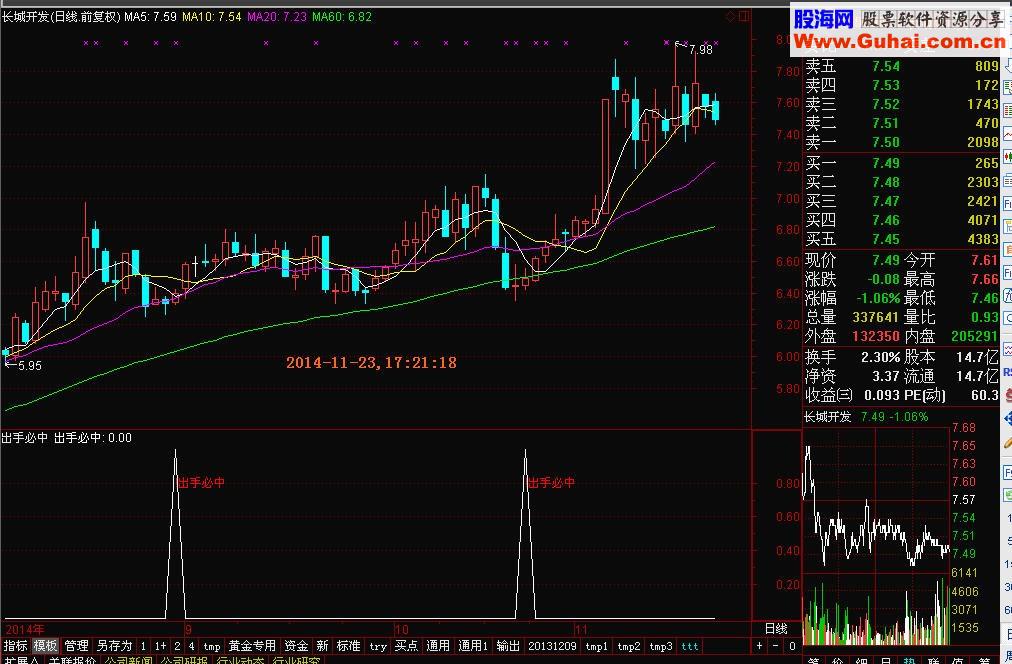Click the MA5: 7.59 legend label
This screenshot has width=1012, height=664.
[150, 17]
